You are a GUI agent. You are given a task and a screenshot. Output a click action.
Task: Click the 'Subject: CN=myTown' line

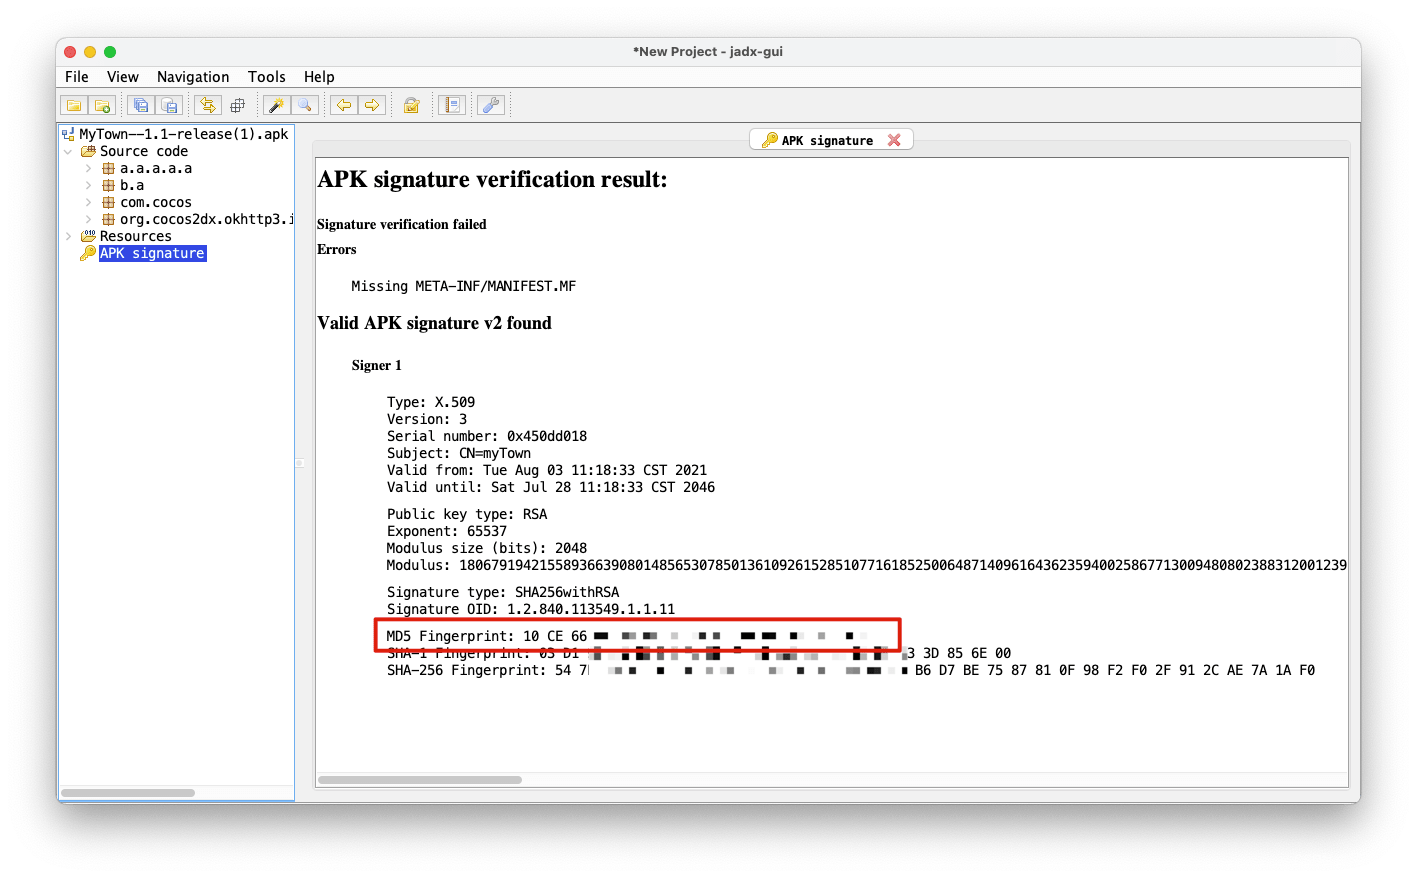click(459, 453)
